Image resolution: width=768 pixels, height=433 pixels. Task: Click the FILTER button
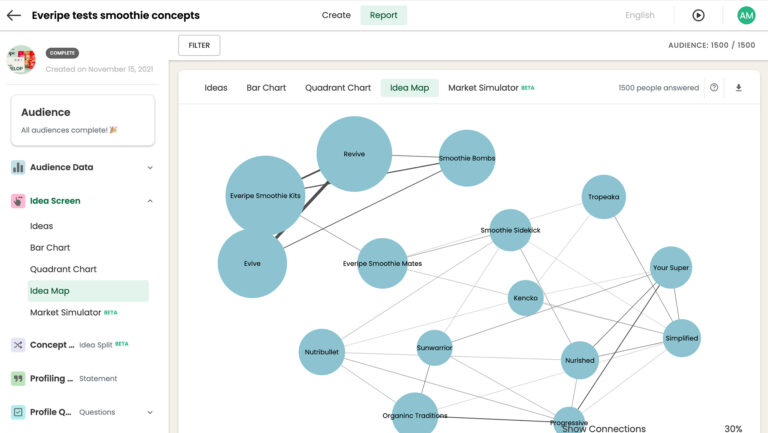coord(199,45)
